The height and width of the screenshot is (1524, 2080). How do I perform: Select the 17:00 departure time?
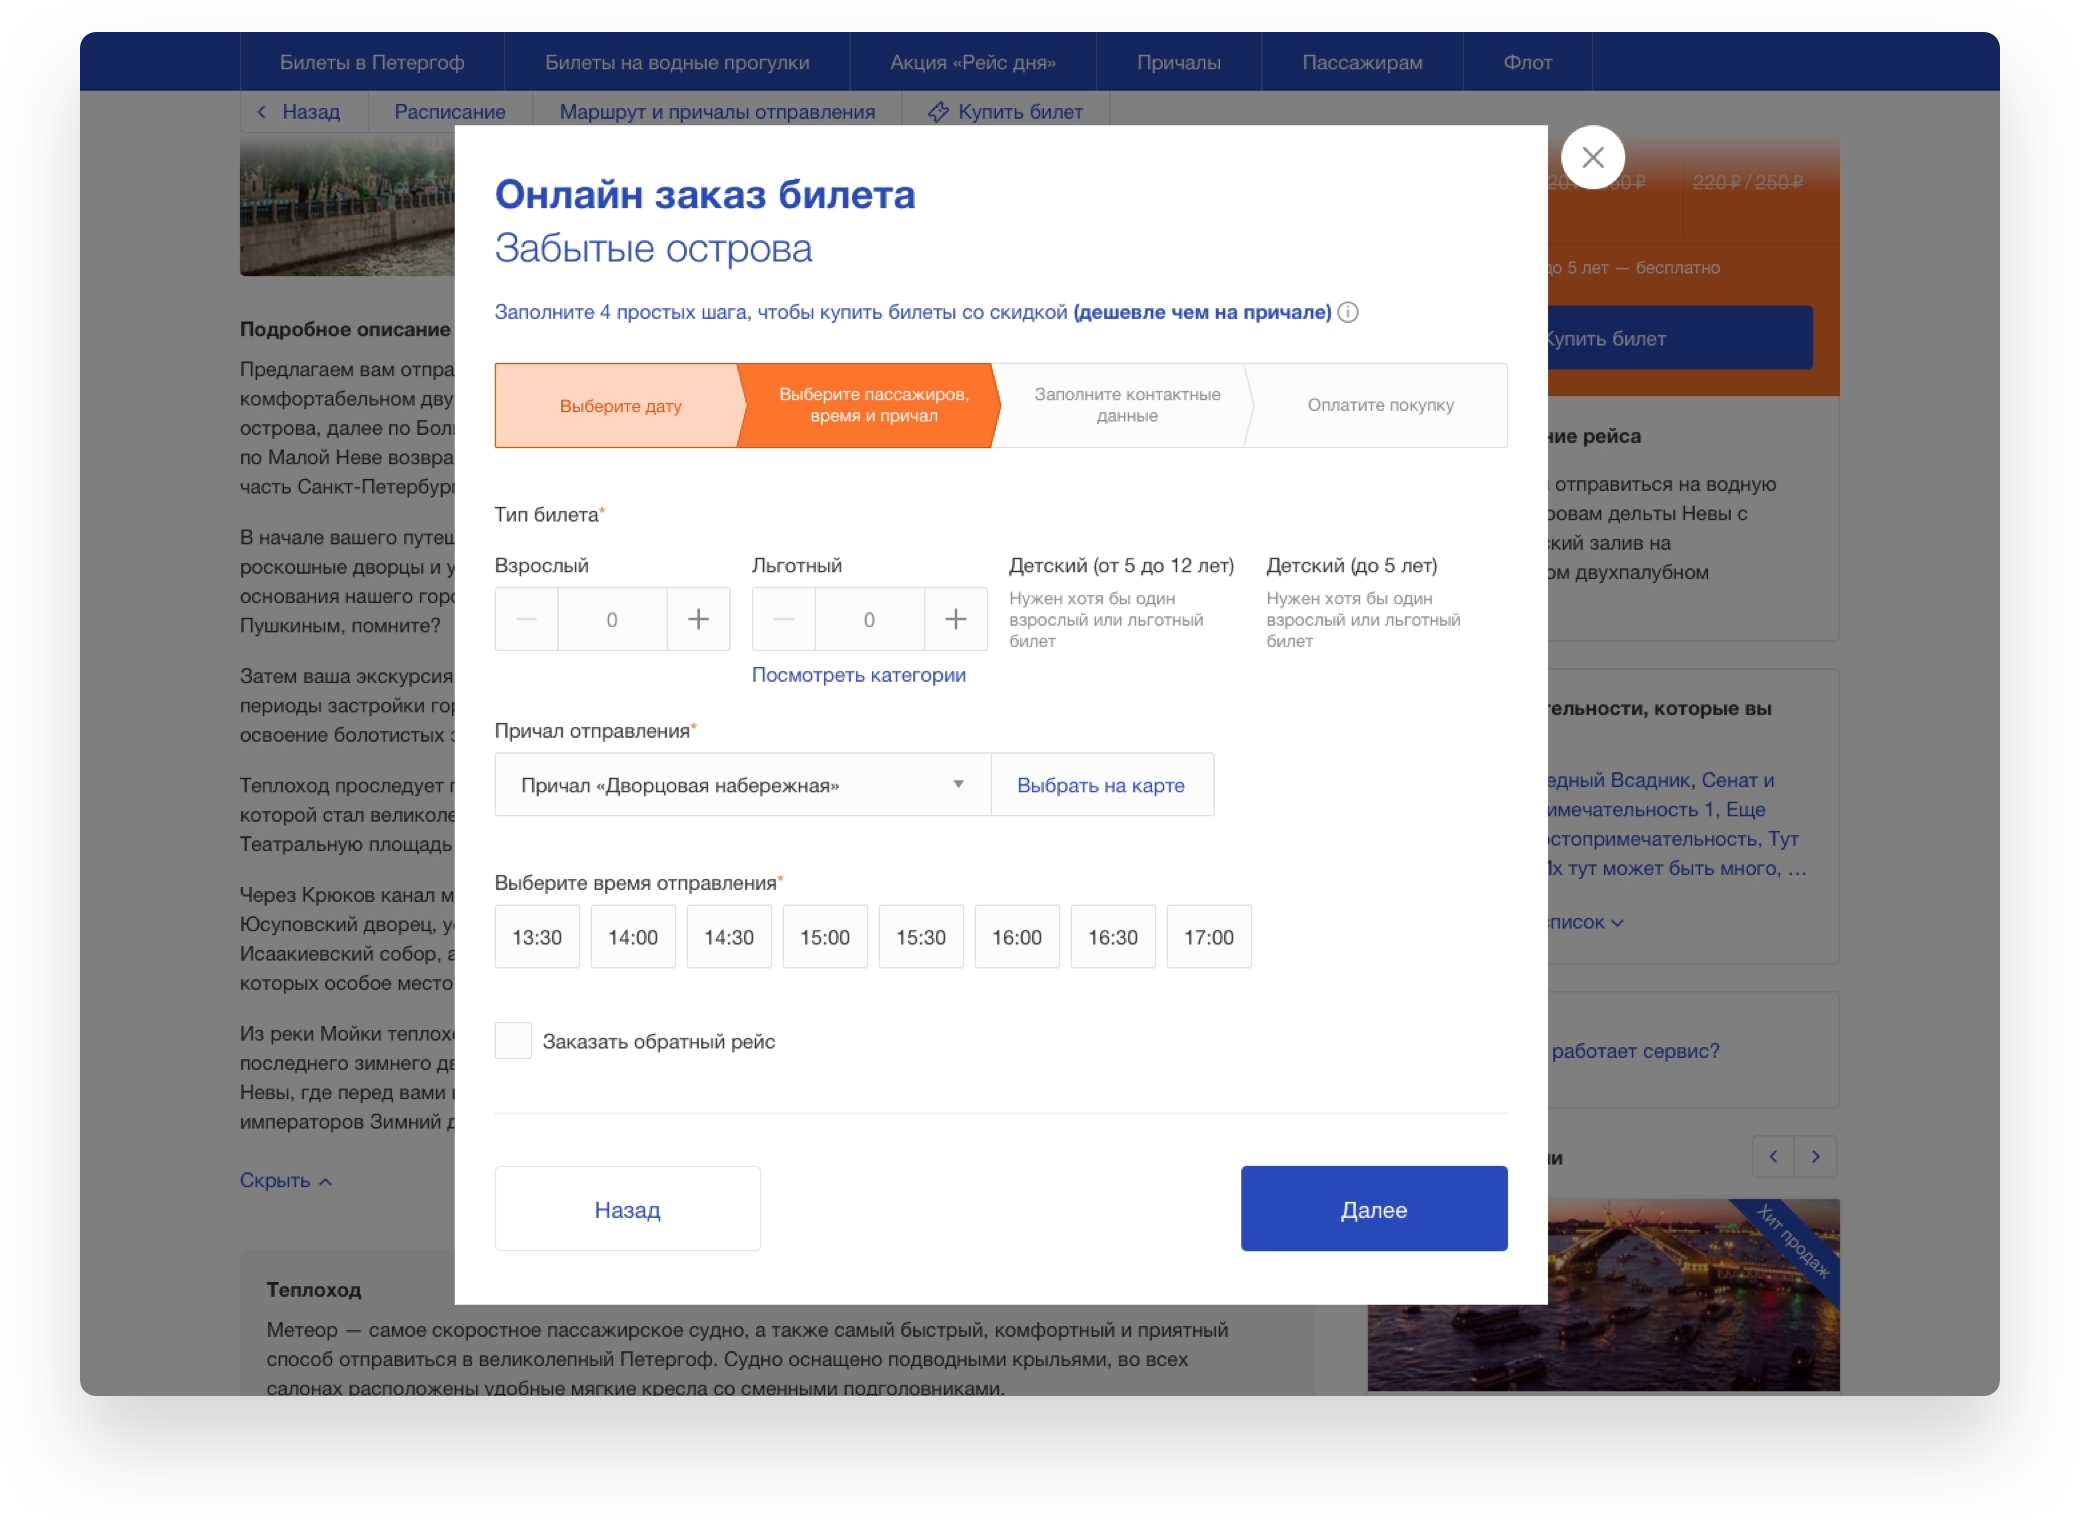1209,937
